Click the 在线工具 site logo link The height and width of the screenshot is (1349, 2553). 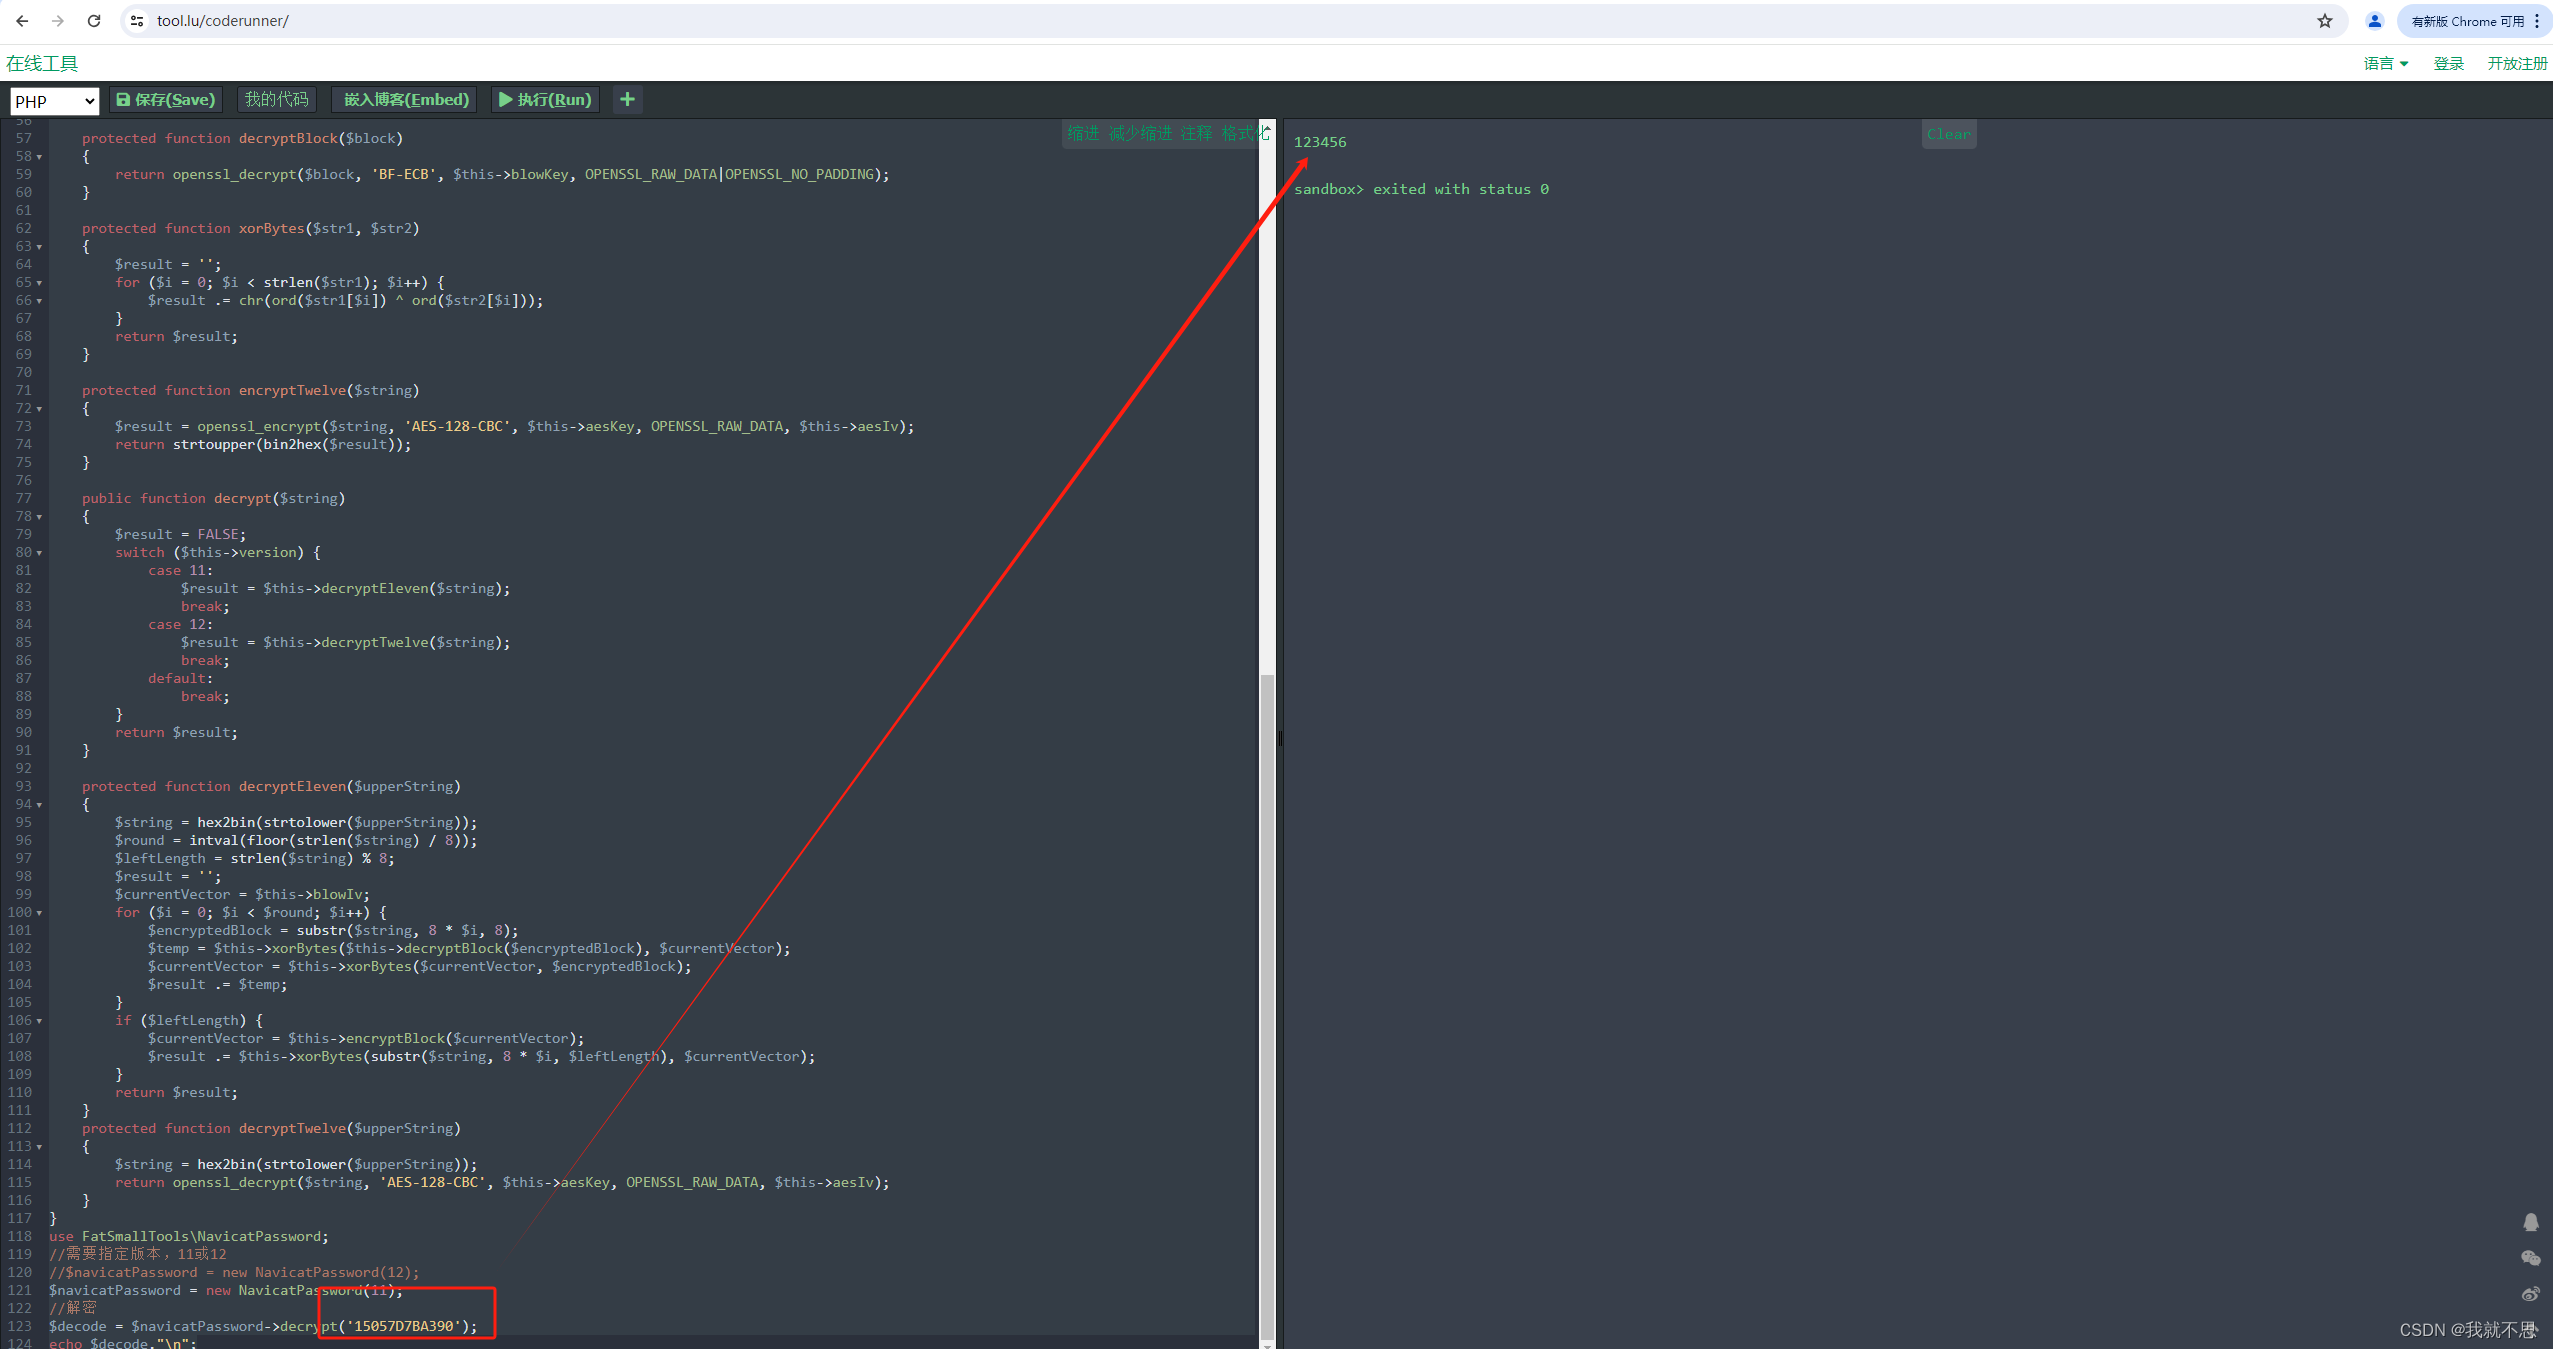tap(42, 63)
